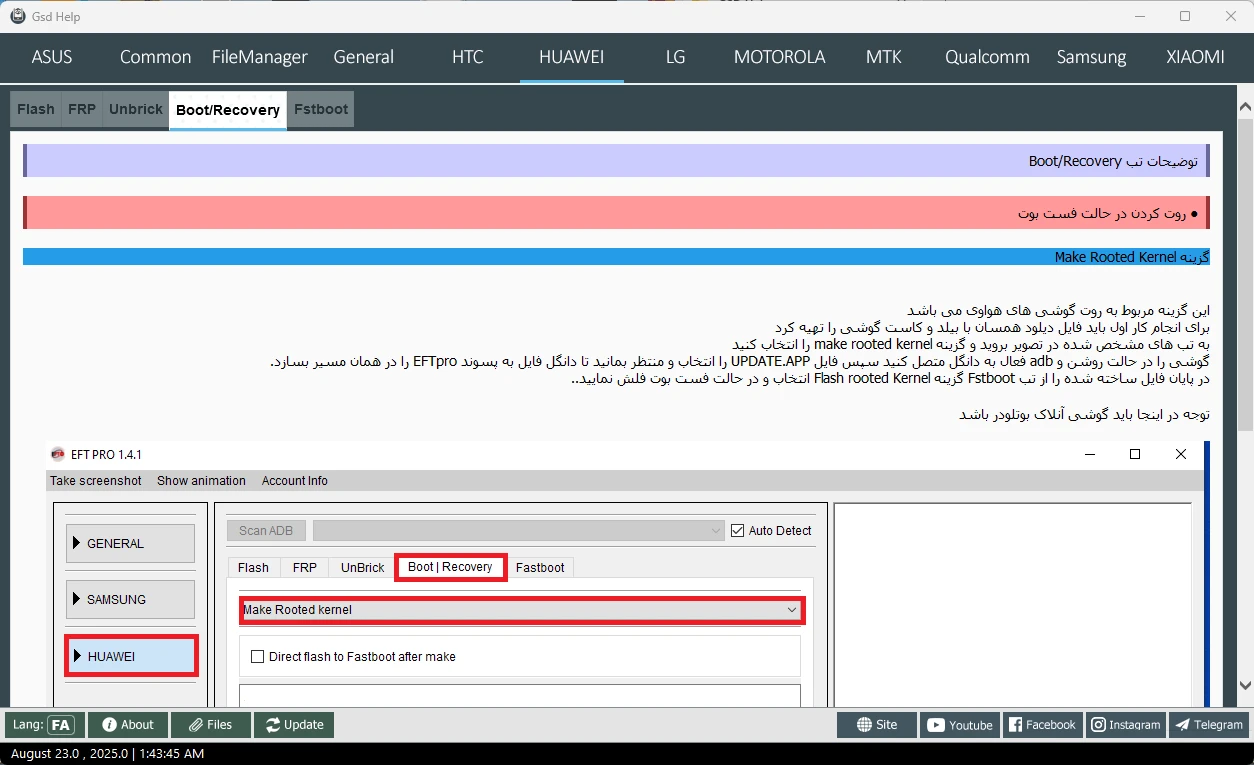Toggle the FA language switch
This screenshot has width=1254, height=765.
60,725
